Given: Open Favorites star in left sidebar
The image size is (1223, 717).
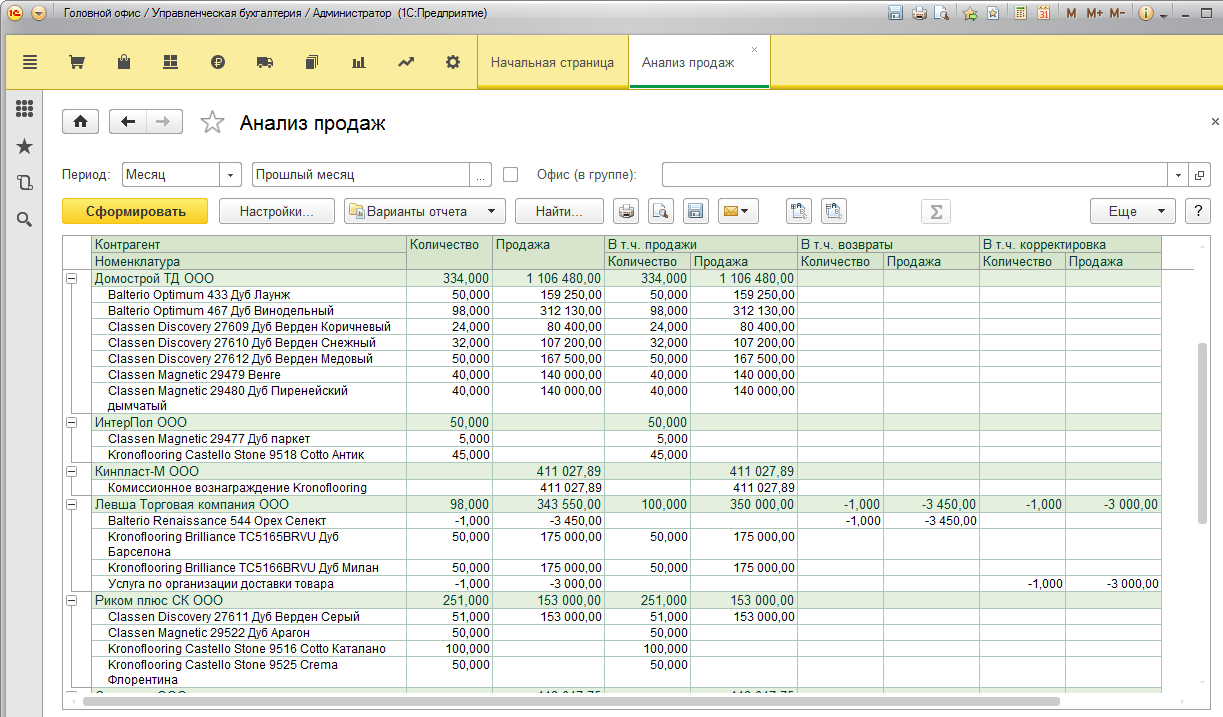Looking at the screenshot, I should click(25, 147).
